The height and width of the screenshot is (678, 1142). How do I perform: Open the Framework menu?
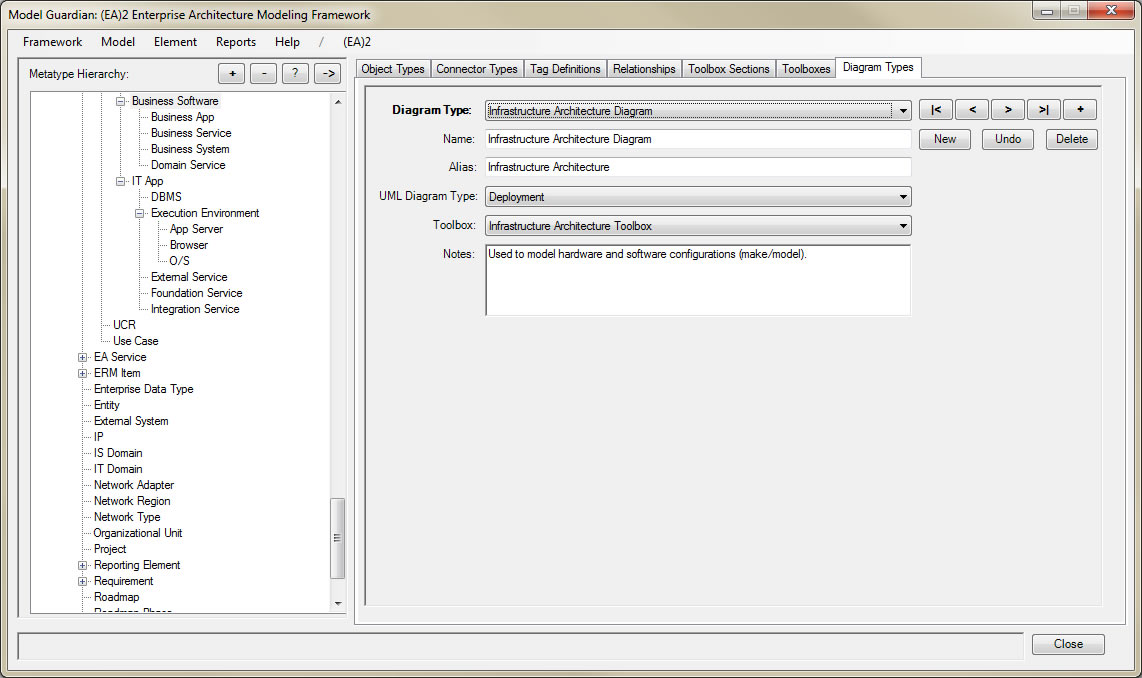pos(52,42)
